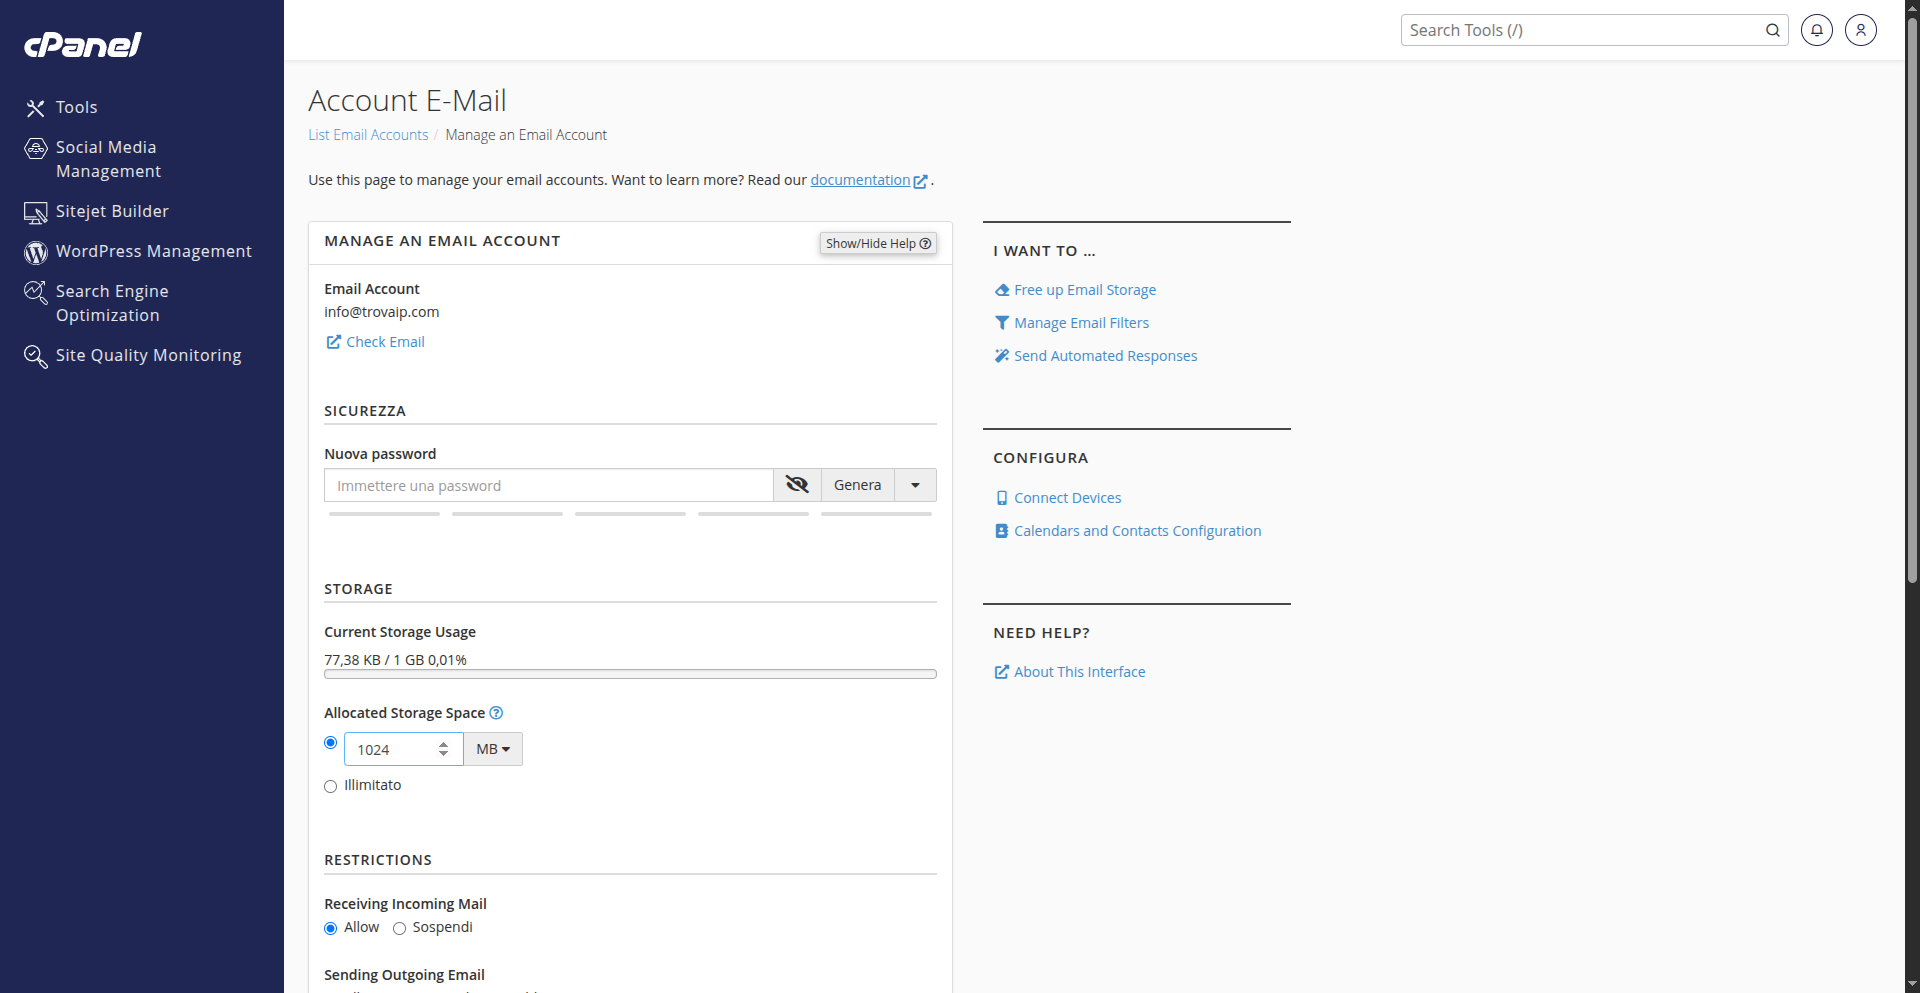Screen dimensions: 1920x993
Task: Click the storage value stepper arrows
Action: [443, 749]
